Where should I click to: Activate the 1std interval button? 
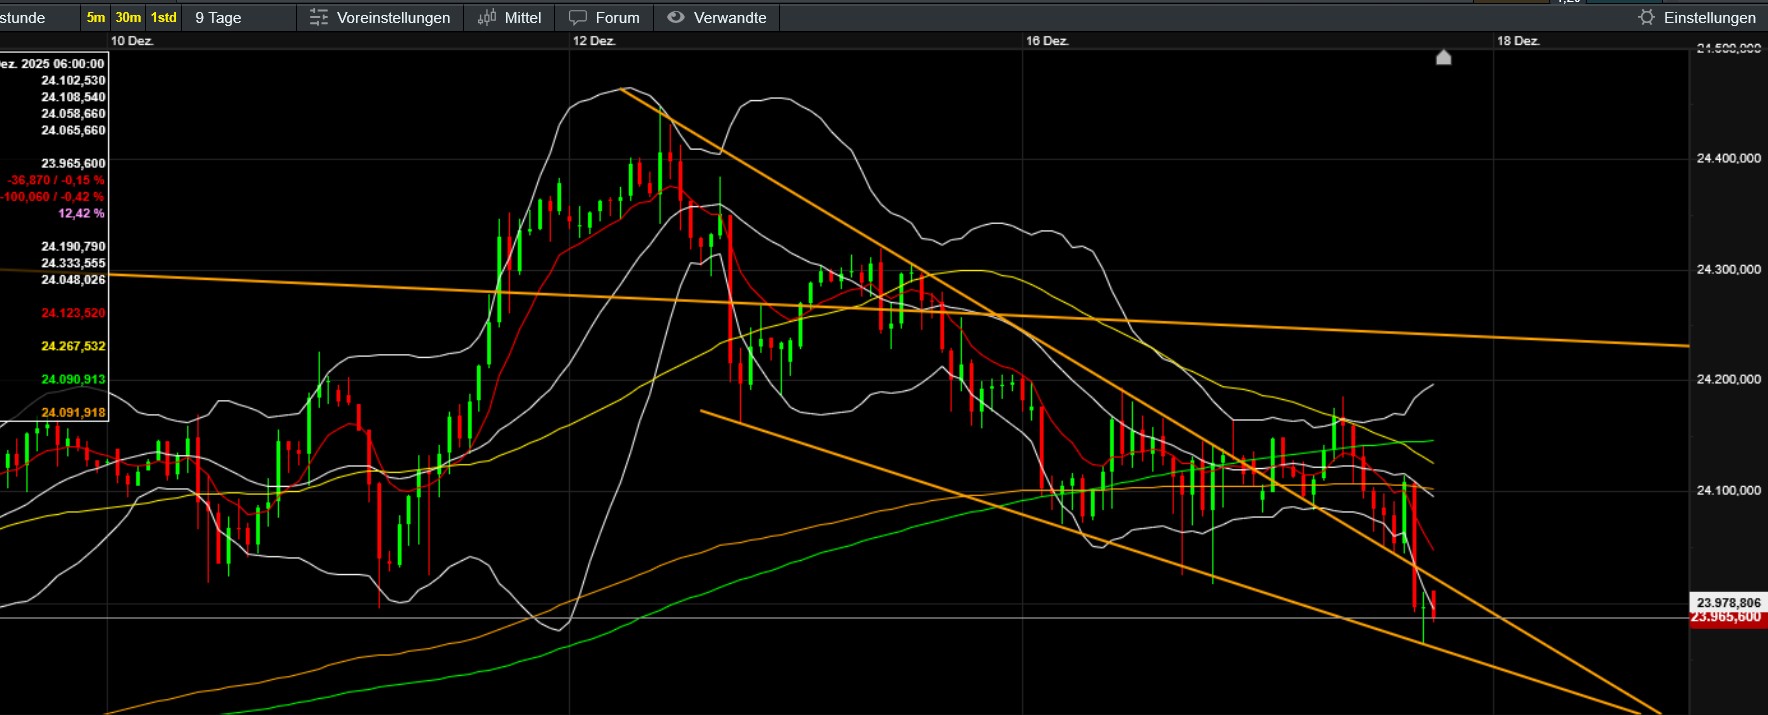164,17
